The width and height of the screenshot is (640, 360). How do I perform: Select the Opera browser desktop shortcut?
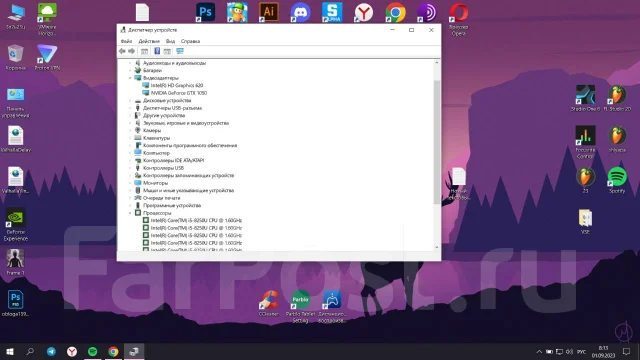click(458, 19)
